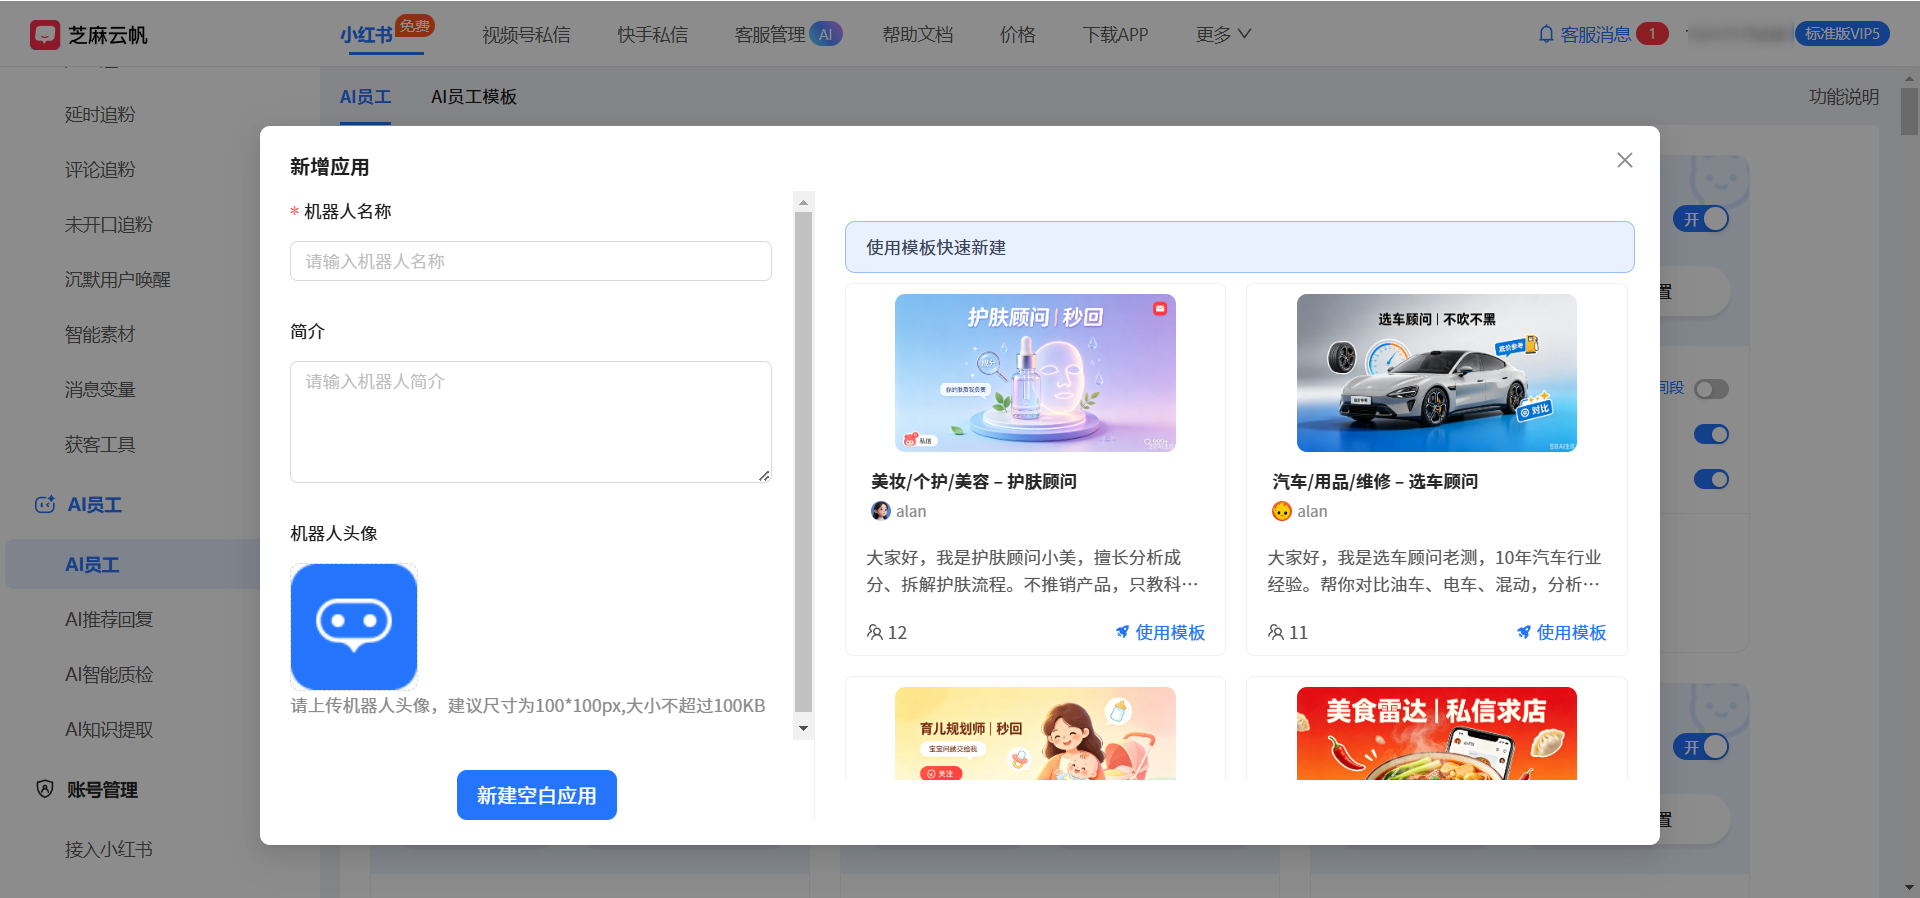
Task: Focus the 机器人名称 input field
Action: click(x=531, y=261)
